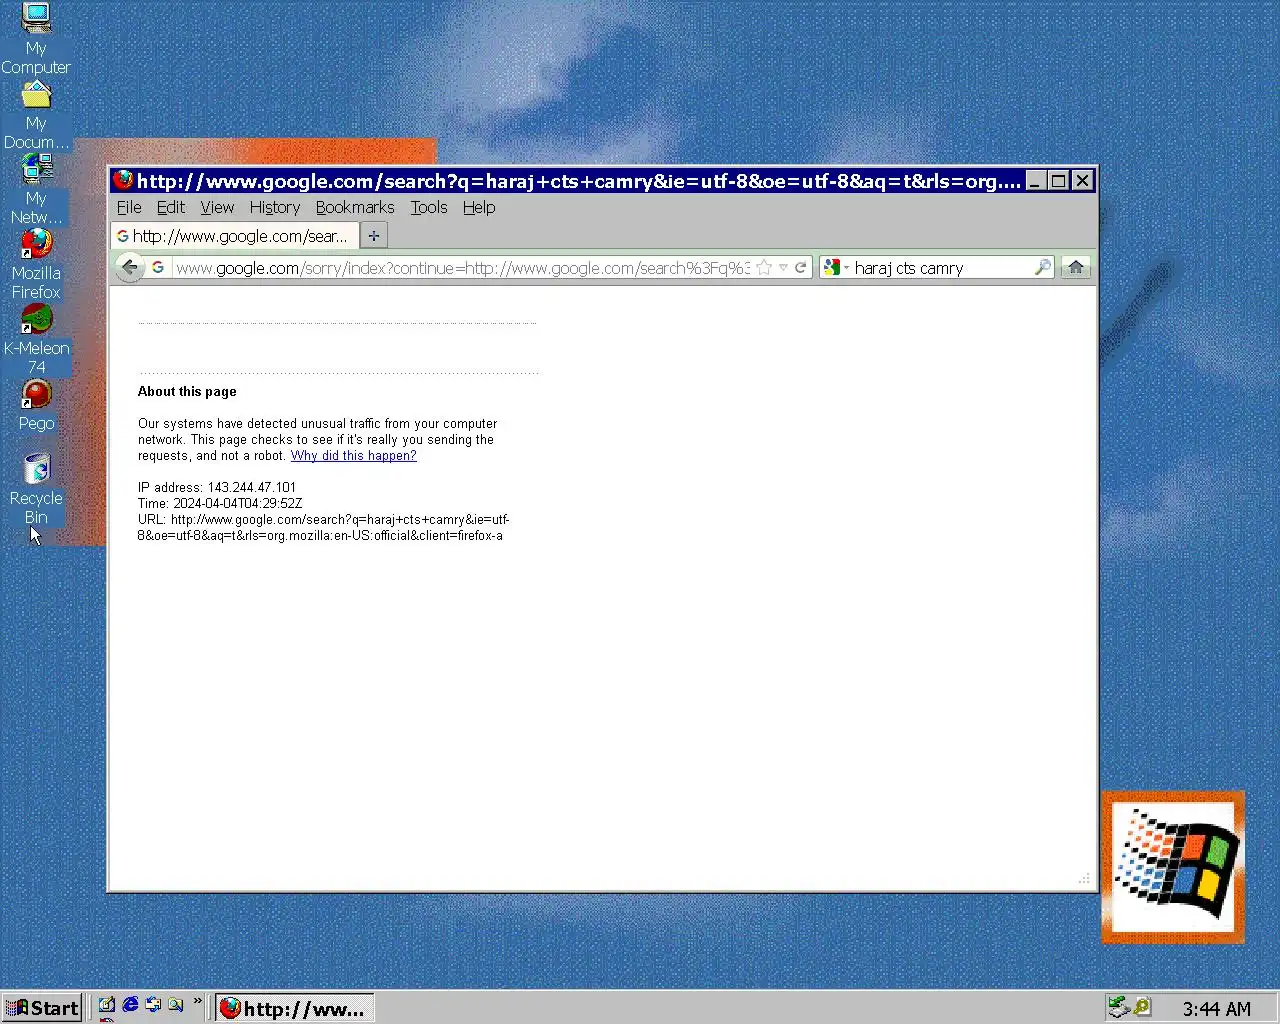Click into the address bar URL field

(462, 267)
